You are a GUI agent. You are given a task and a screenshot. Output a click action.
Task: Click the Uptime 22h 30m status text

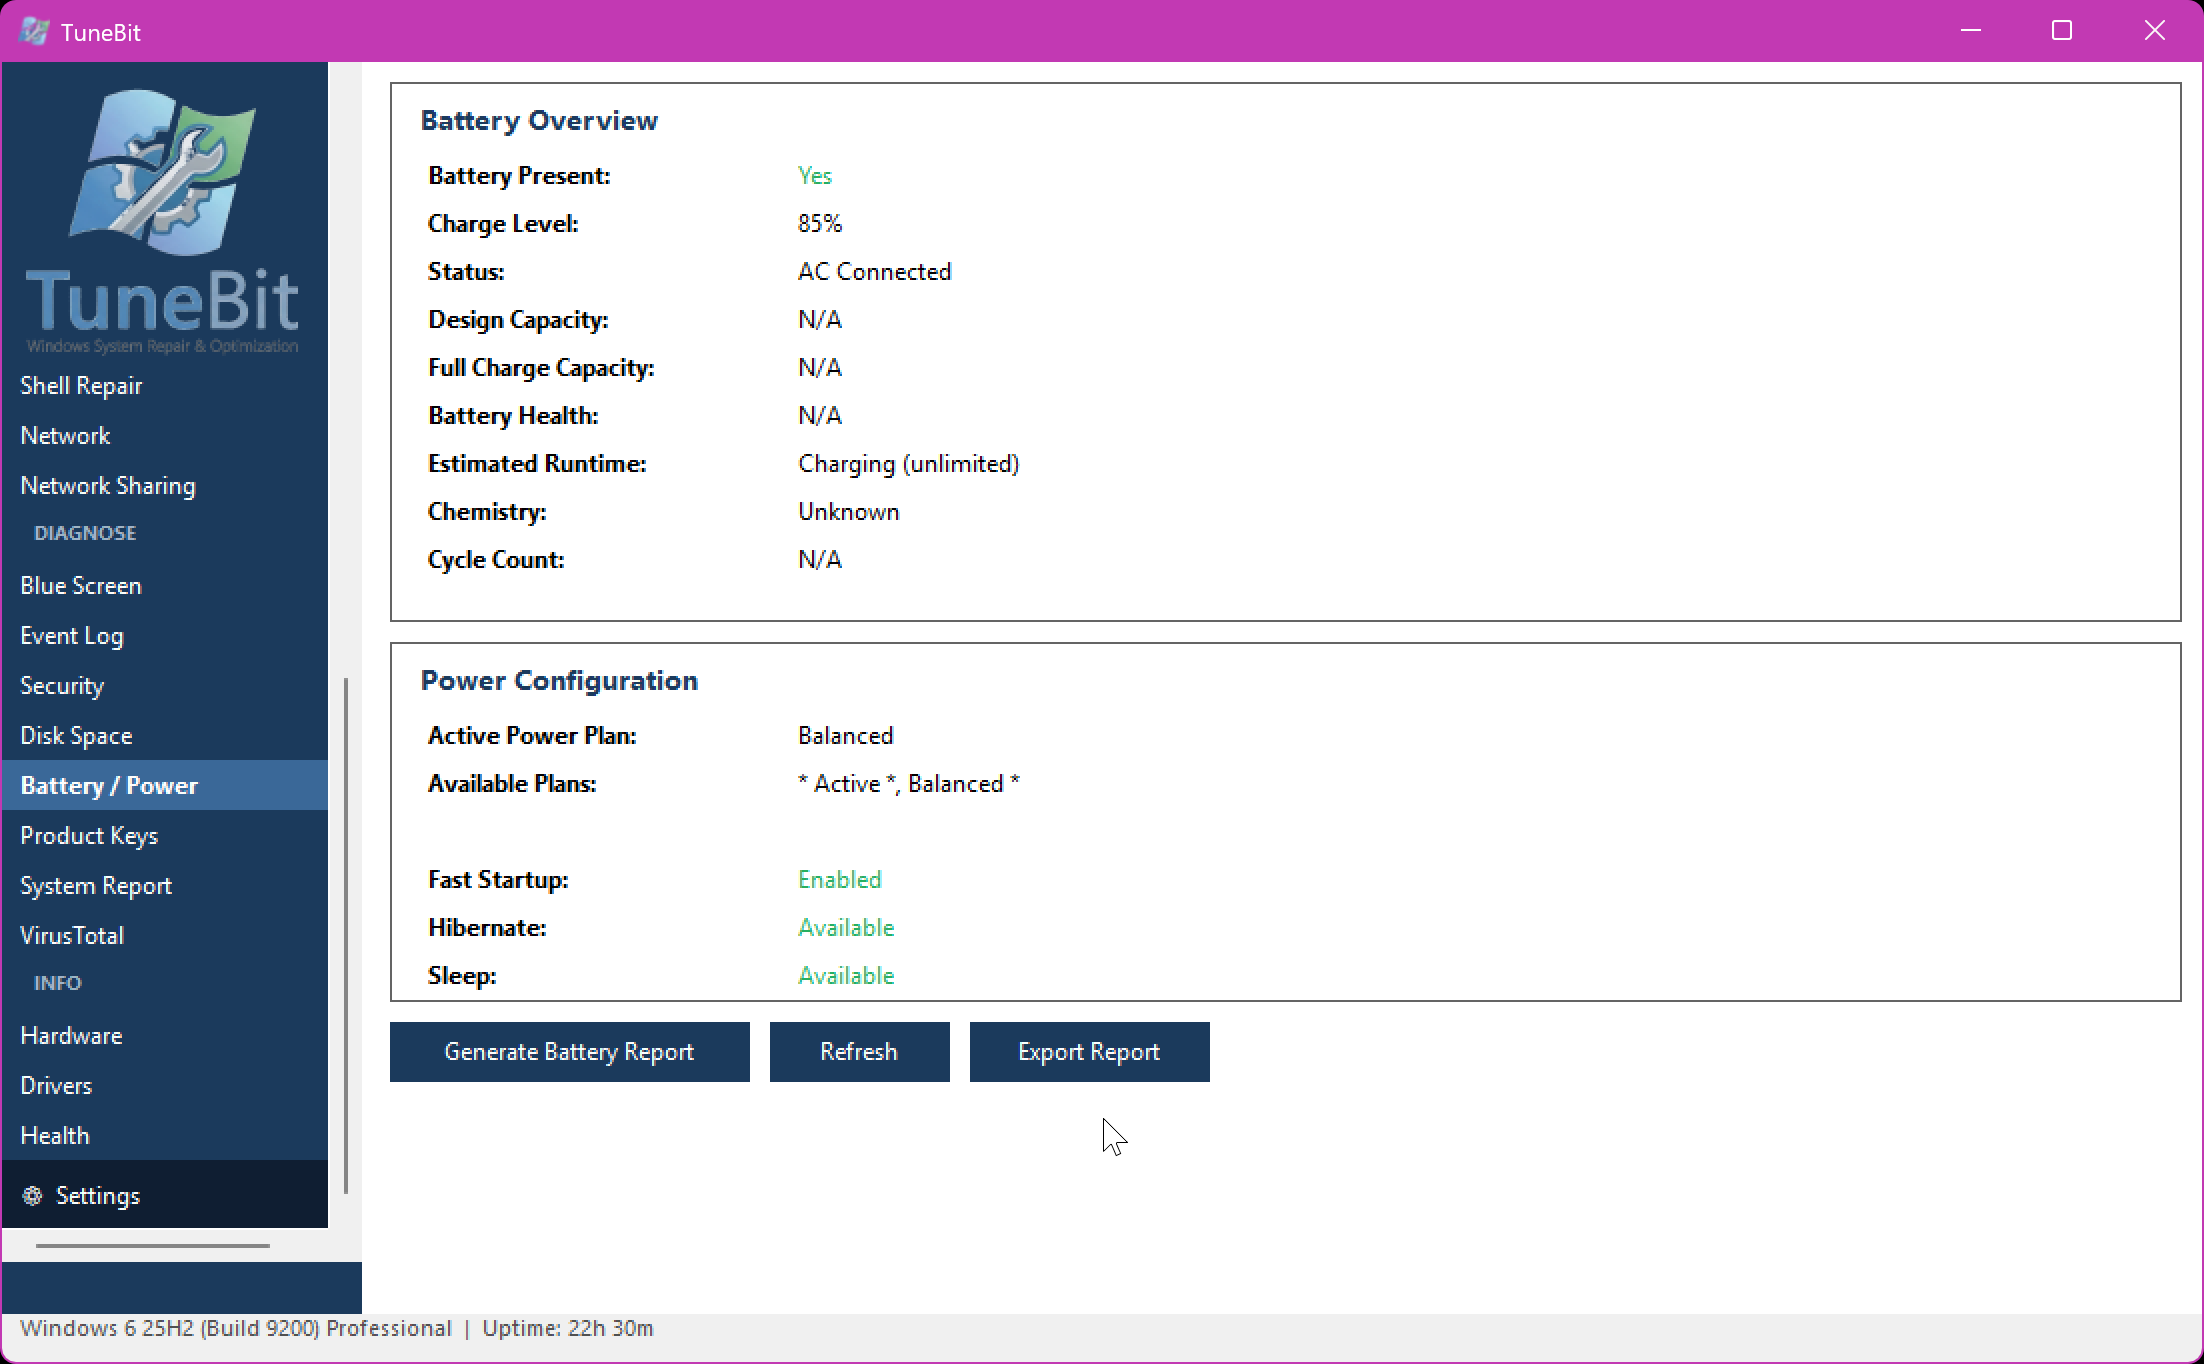(x=567, y=1328)
